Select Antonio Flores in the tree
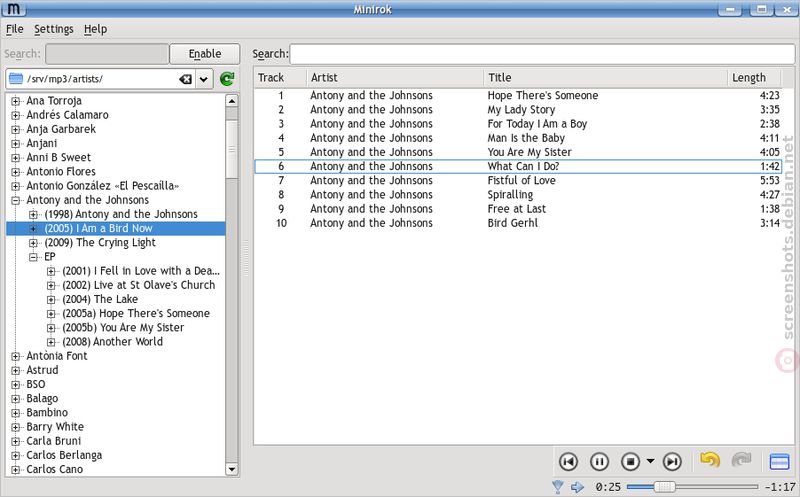 (x=61, y=172)
